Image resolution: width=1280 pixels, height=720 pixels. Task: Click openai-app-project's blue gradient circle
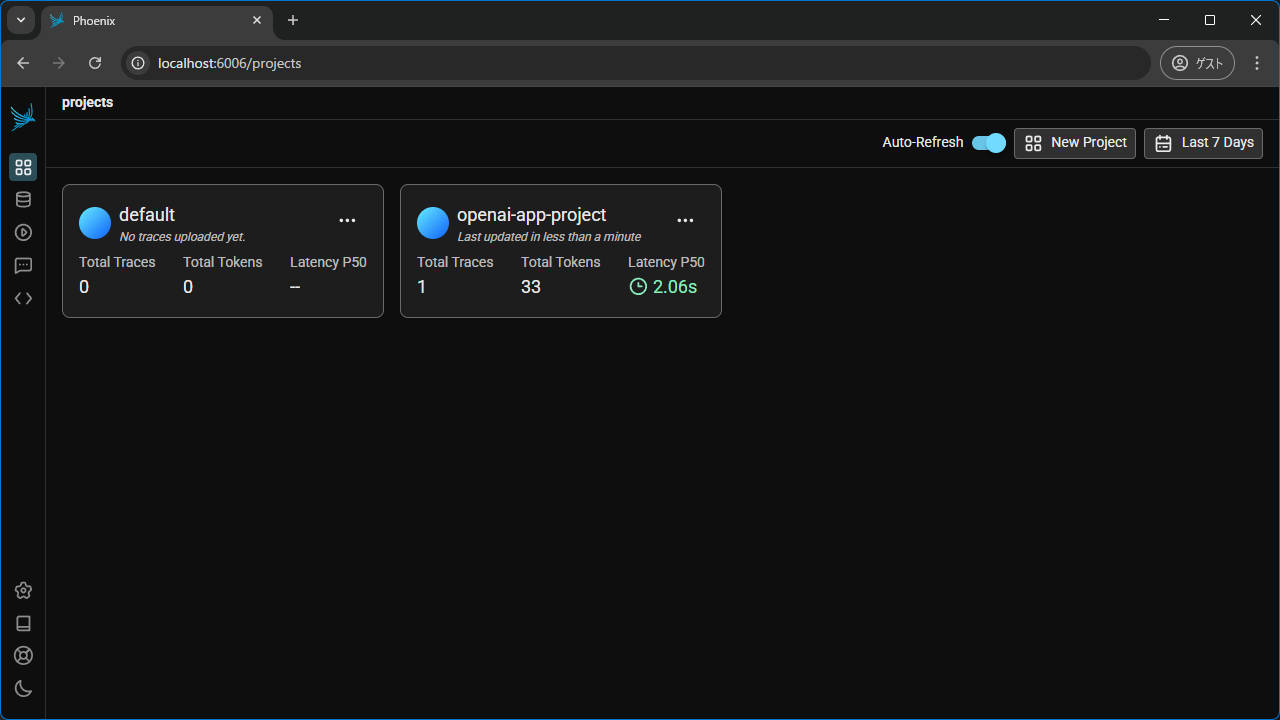(433, 223)
